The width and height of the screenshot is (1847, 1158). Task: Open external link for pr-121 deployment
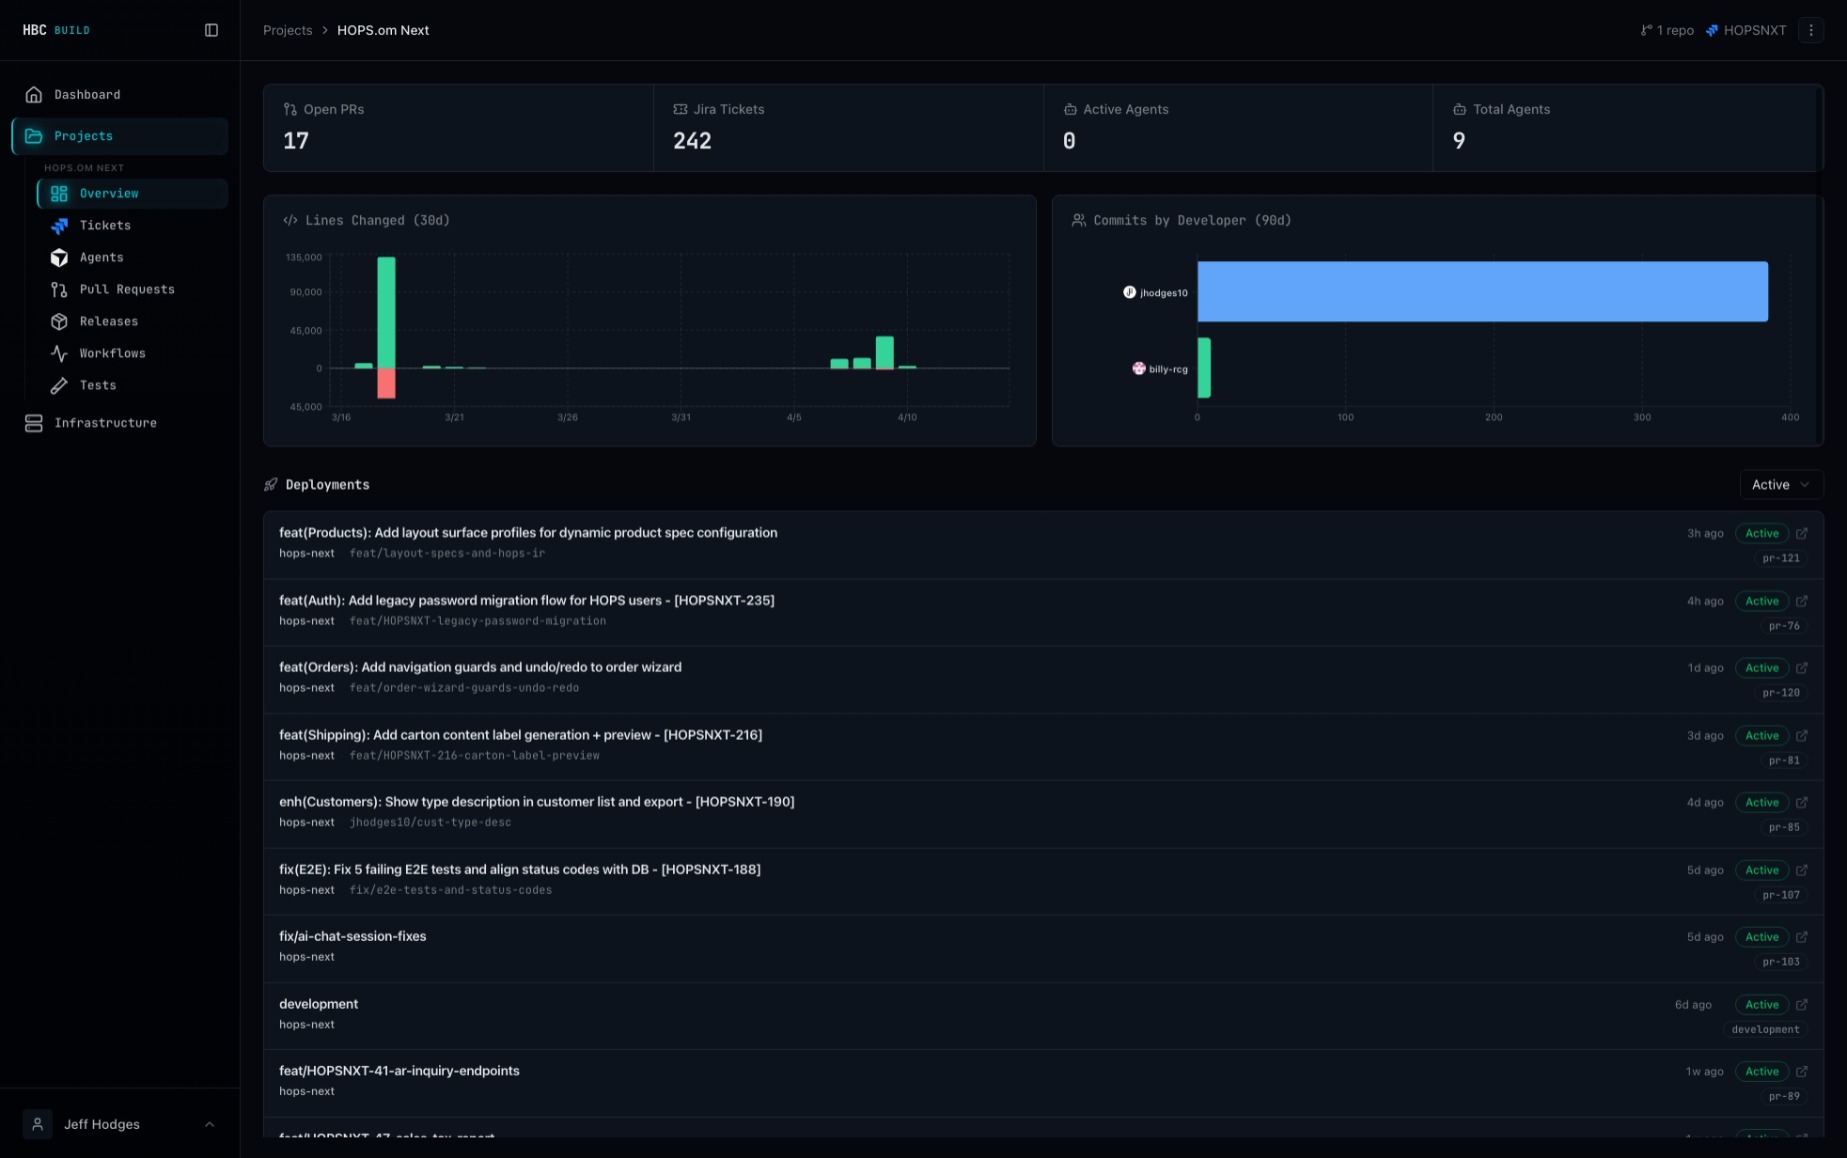pos(1802,533)
